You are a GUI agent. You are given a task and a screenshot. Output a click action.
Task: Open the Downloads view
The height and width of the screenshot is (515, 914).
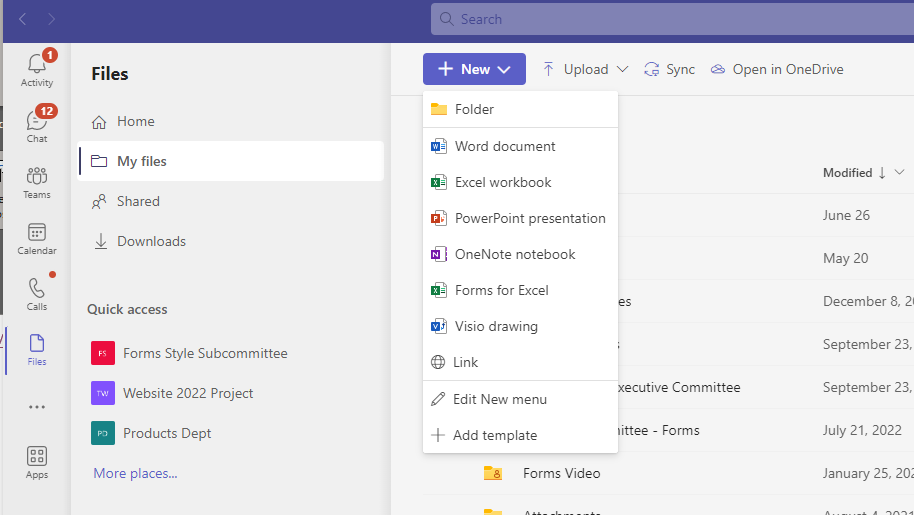(230, 241)
